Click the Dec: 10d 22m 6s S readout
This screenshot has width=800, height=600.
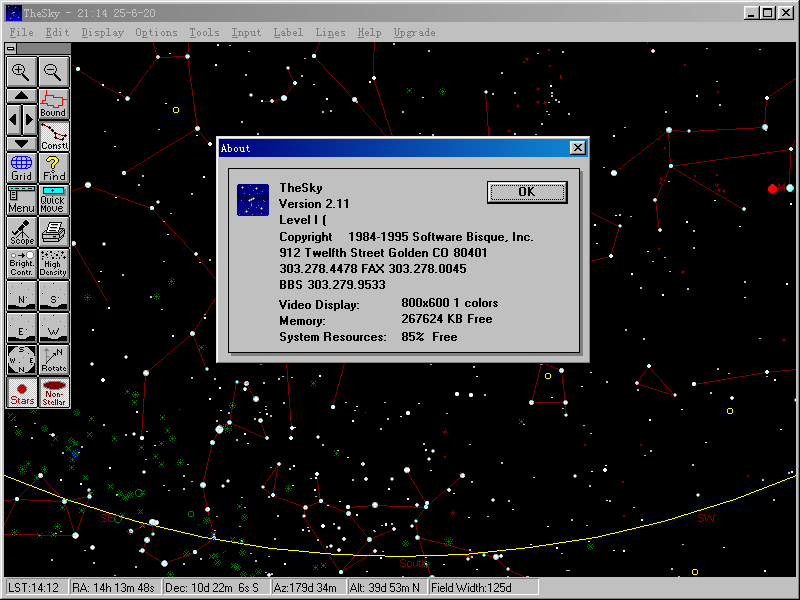point(216,588)
